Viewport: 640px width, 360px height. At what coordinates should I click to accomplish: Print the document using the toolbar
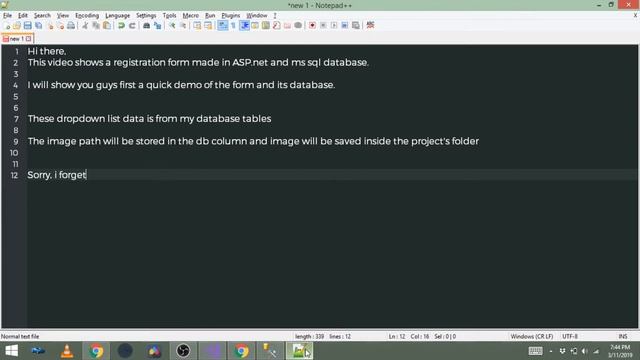click(71, 25)
